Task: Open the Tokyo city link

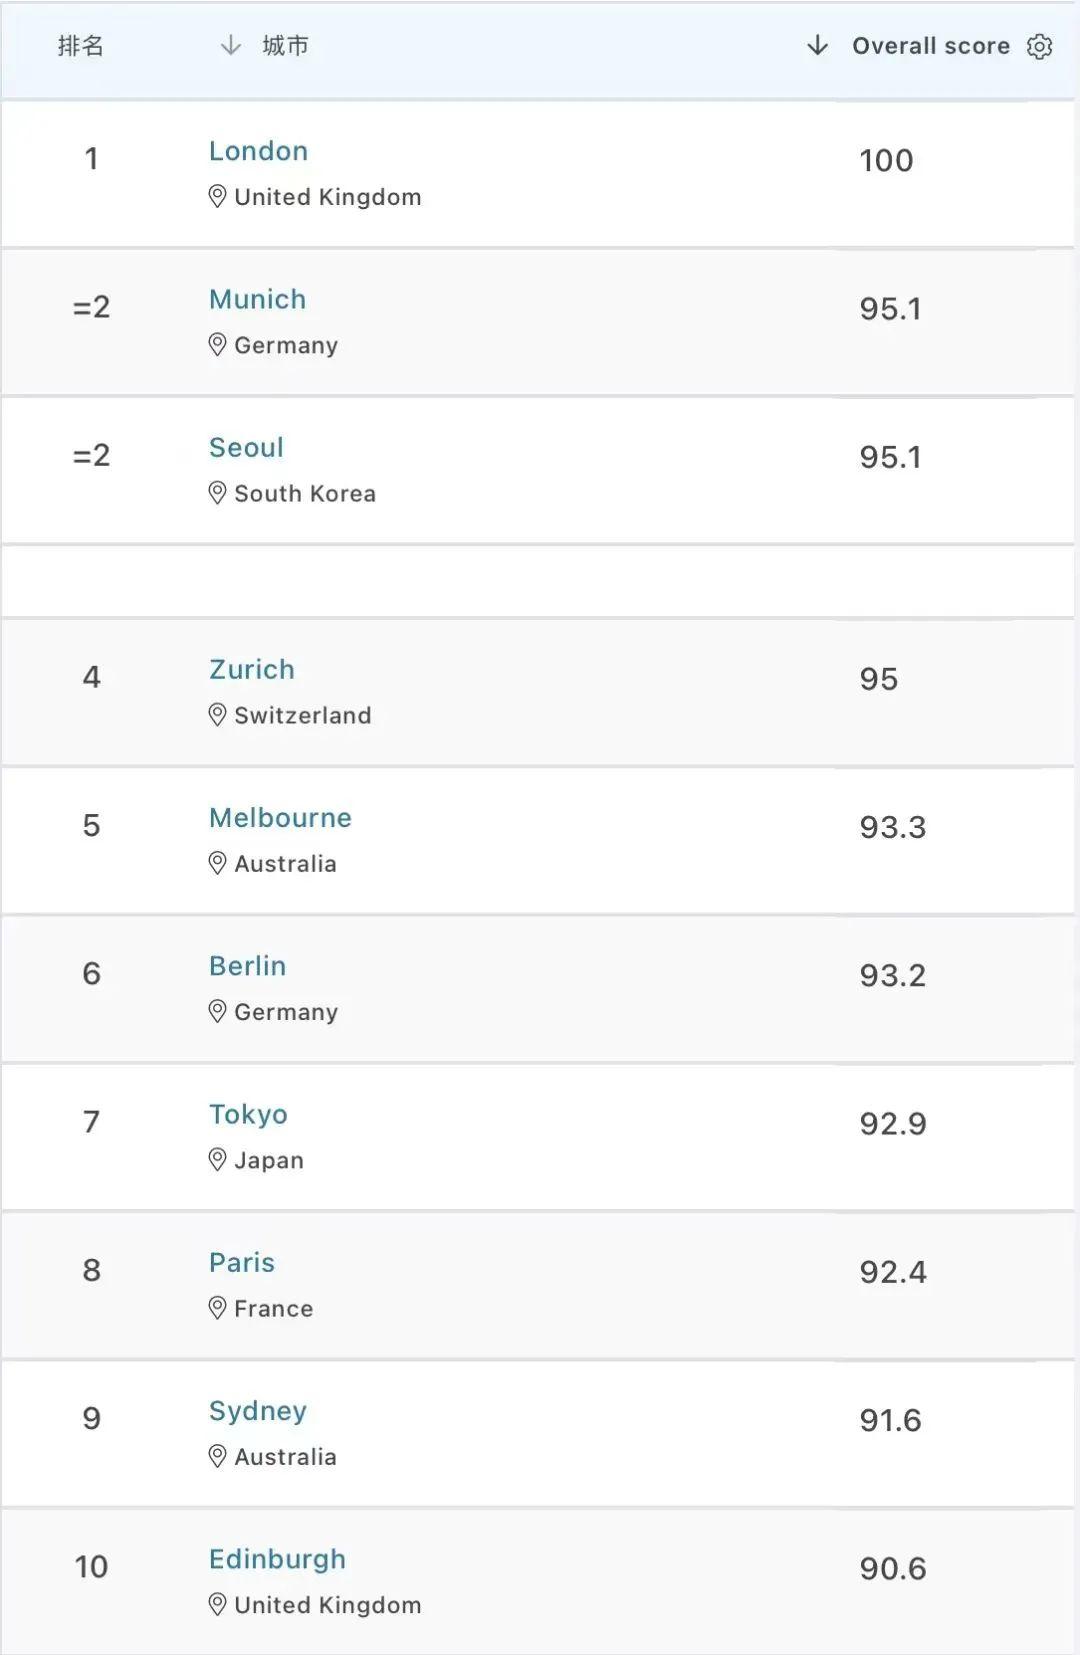Action: coord(248,1114)
